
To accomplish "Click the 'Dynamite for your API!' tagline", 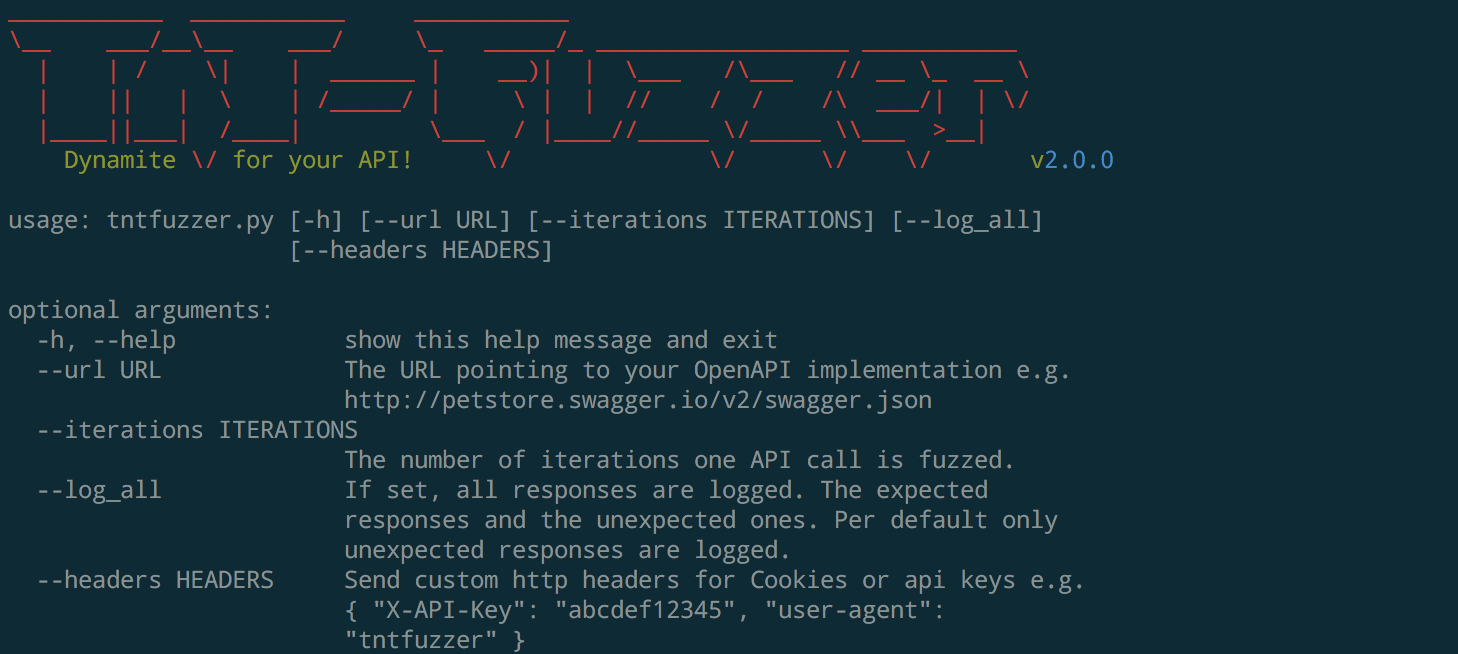I will point(238,161).
